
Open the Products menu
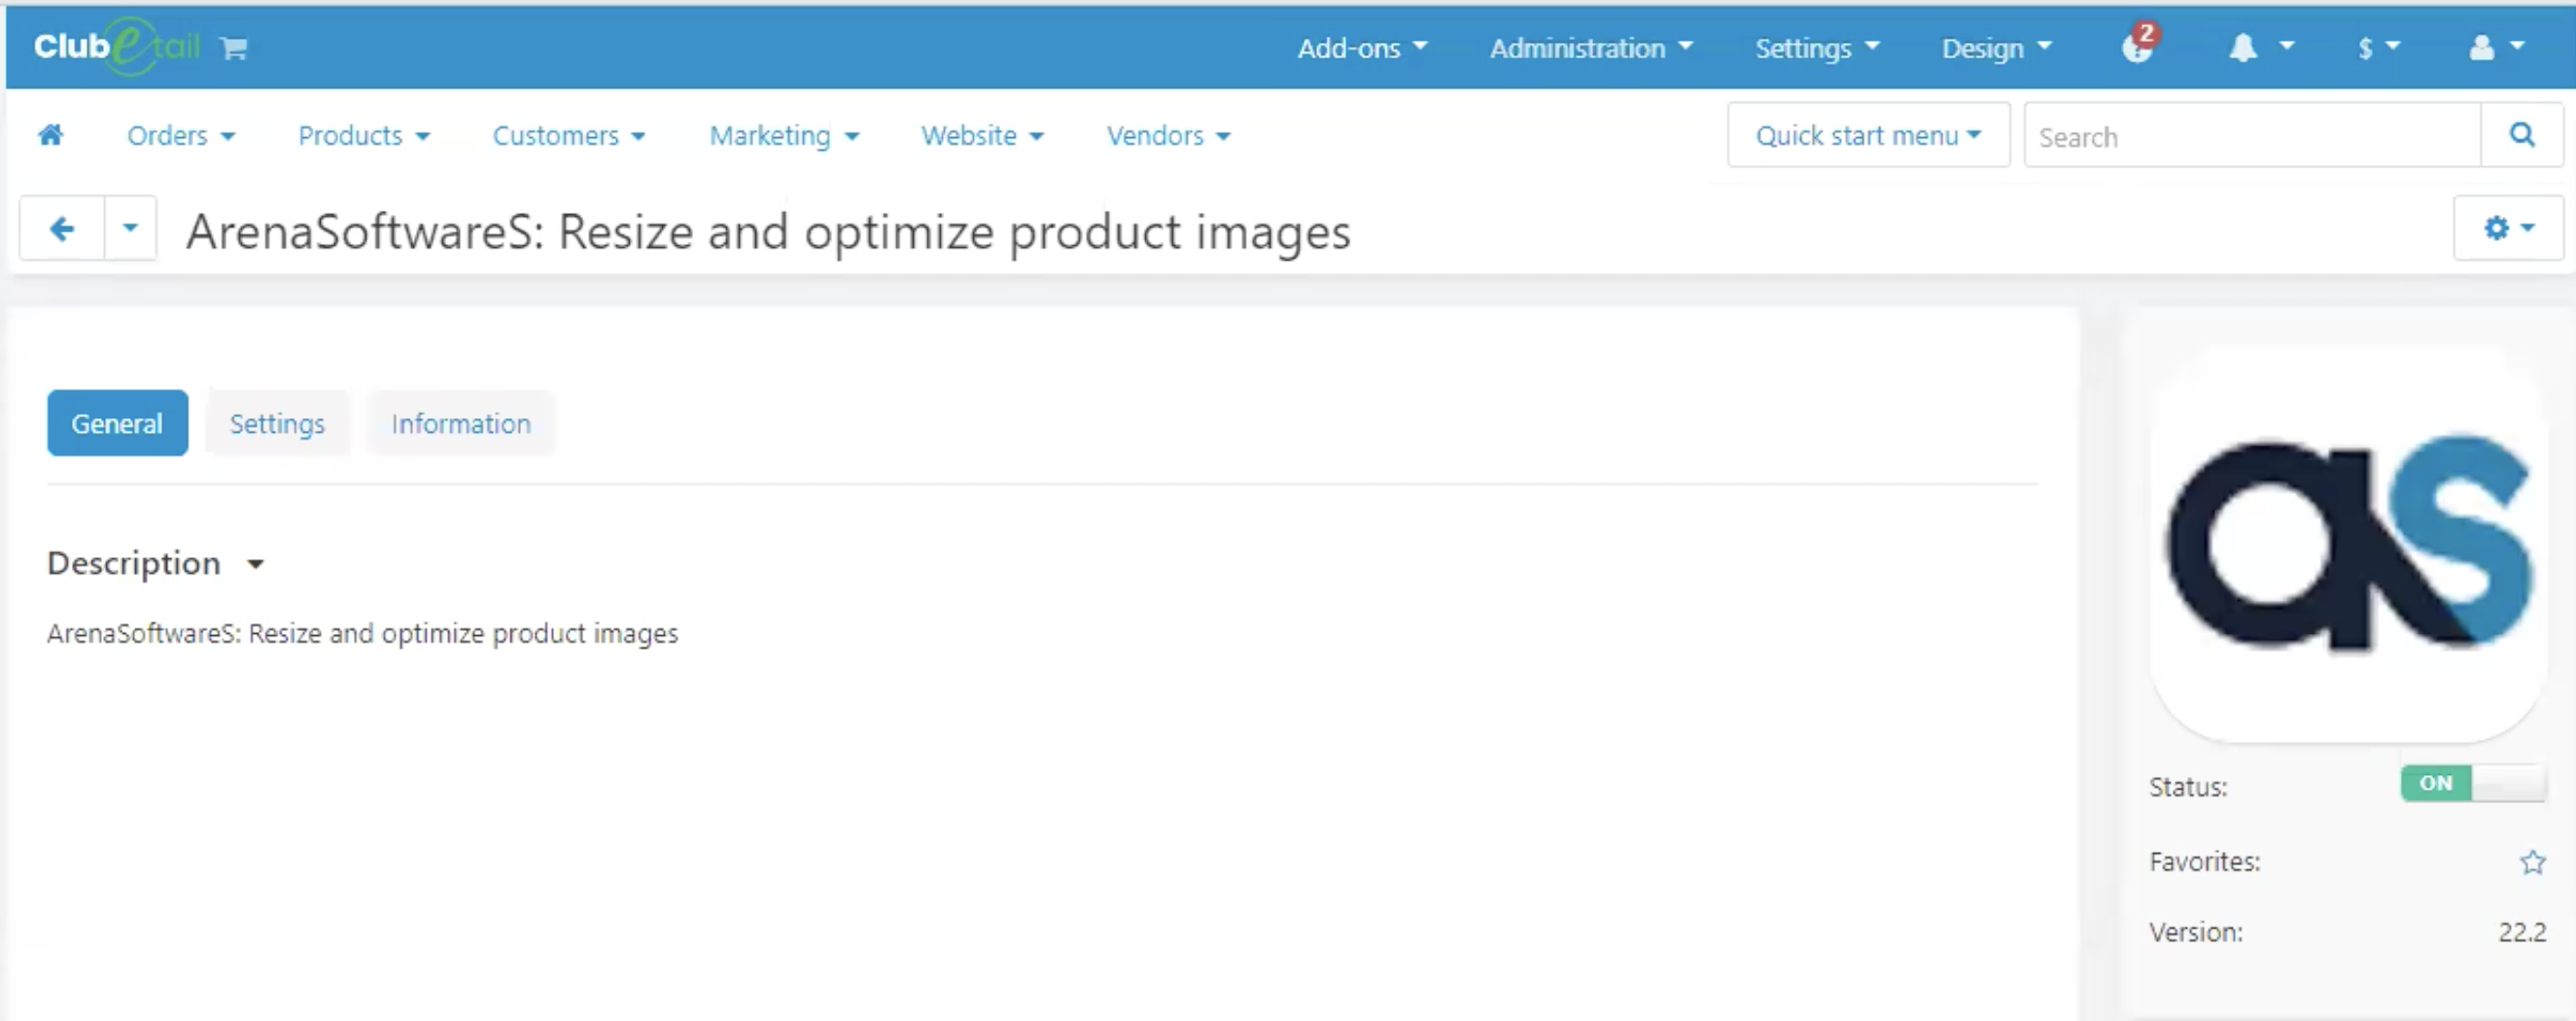364,135
